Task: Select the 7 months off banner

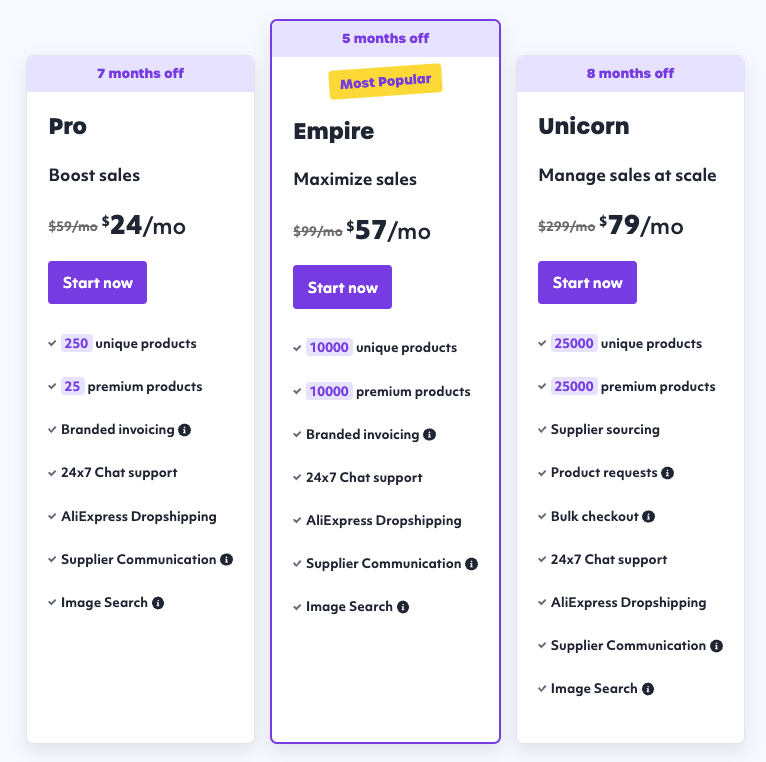Action: (141, 73)
